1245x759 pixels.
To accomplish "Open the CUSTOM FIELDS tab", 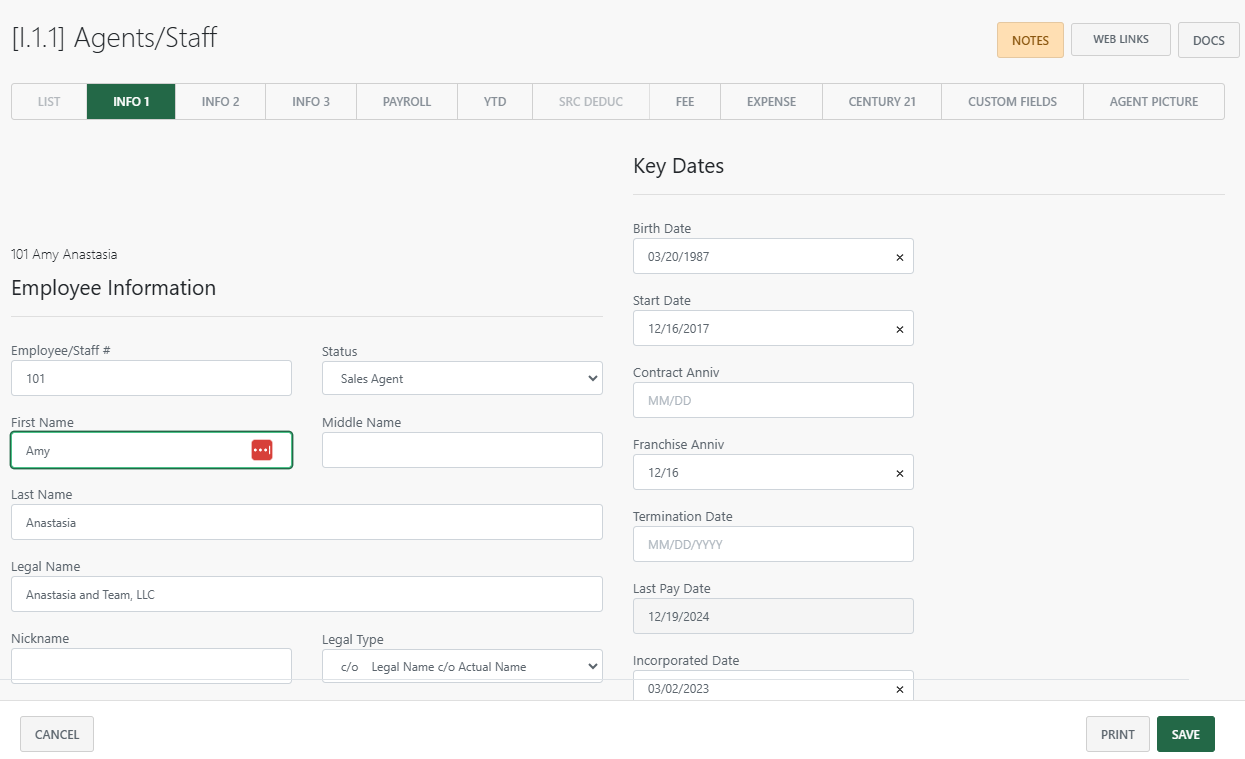I will point(1012,101).
